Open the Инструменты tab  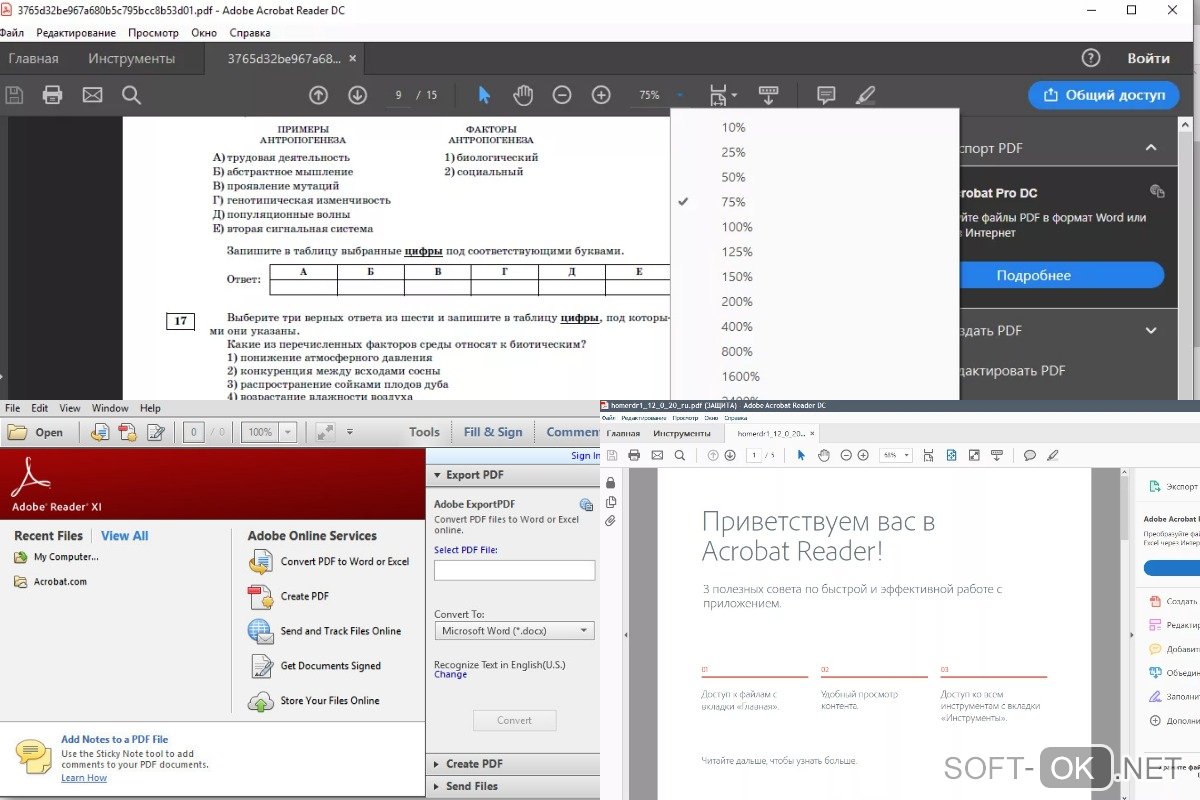[131, 58]
